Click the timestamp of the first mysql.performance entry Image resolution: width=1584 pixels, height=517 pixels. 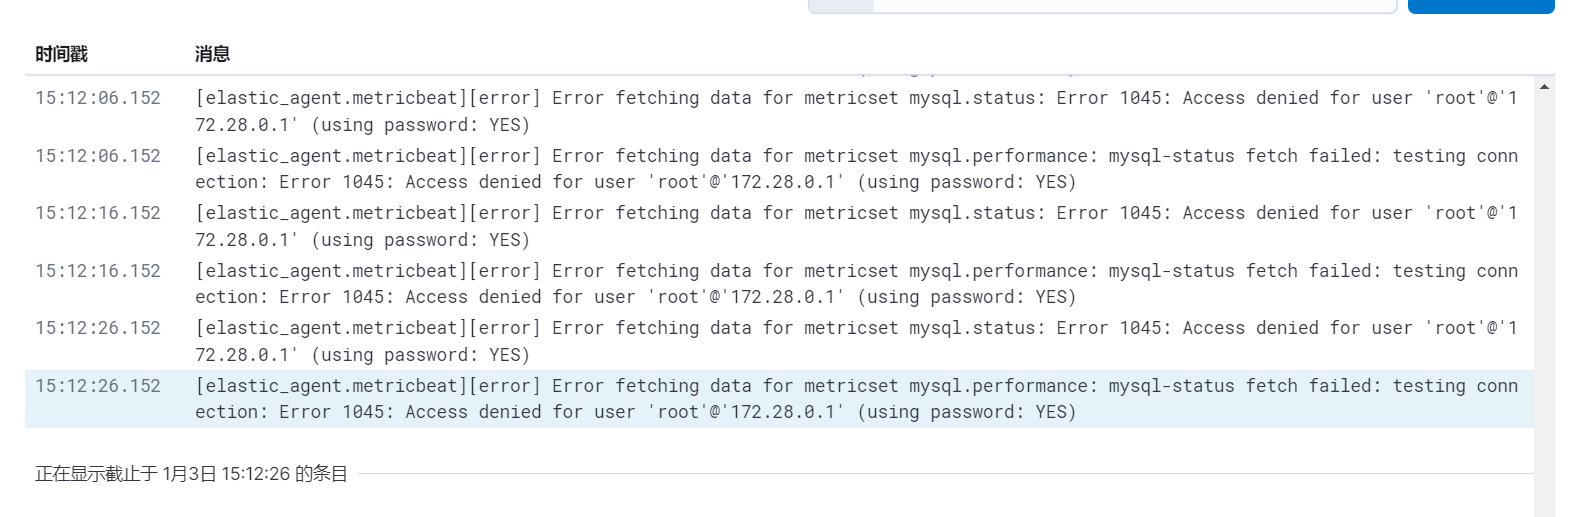[98, 156]
